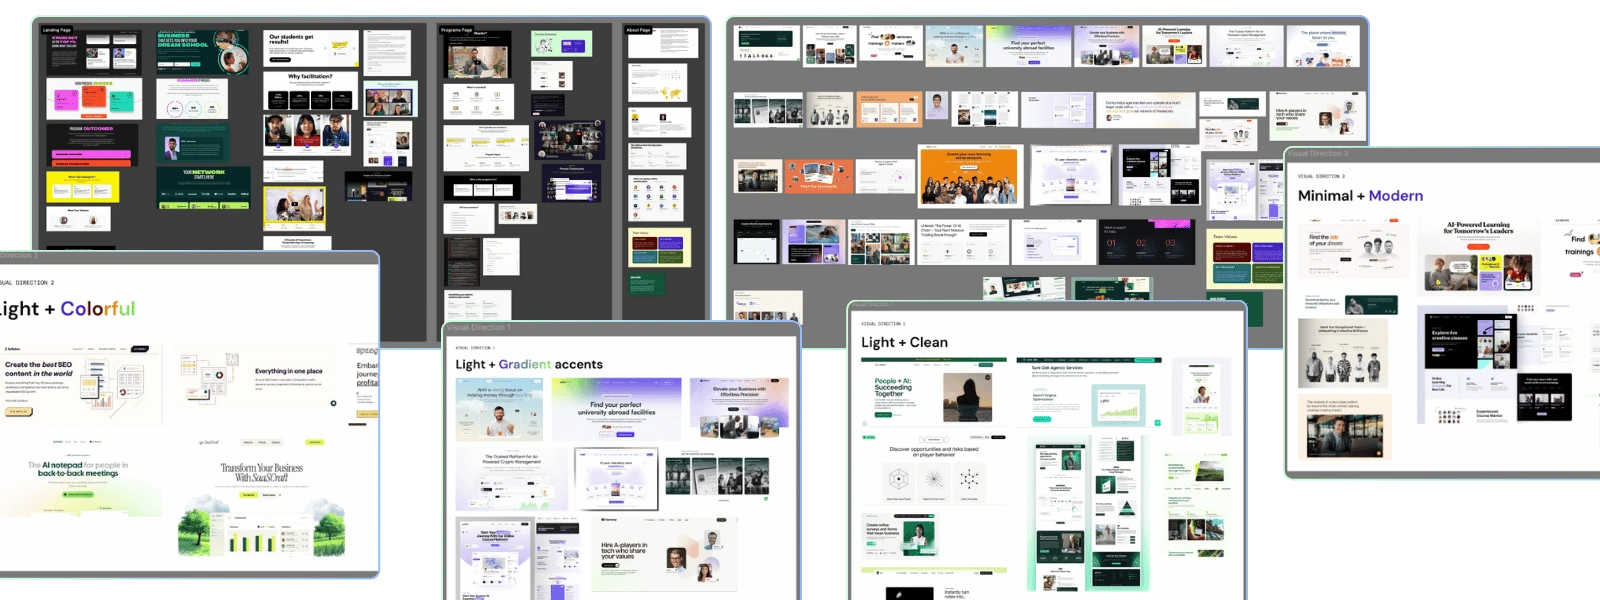Viewport: 1600px width, 600px height.
Task: Click the 'Minimal + Modern' heading
Action: [x=1360, y=196]
